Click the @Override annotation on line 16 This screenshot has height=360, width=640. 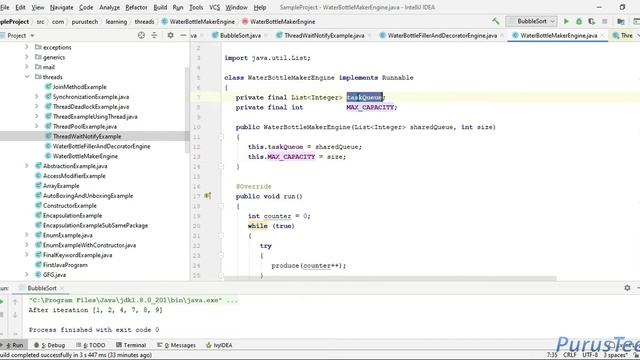253,186
